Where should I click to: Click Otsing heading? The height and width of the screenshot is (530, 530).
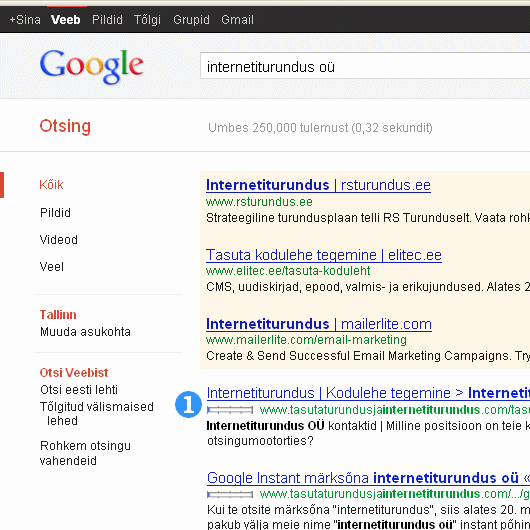coord(65,126)
